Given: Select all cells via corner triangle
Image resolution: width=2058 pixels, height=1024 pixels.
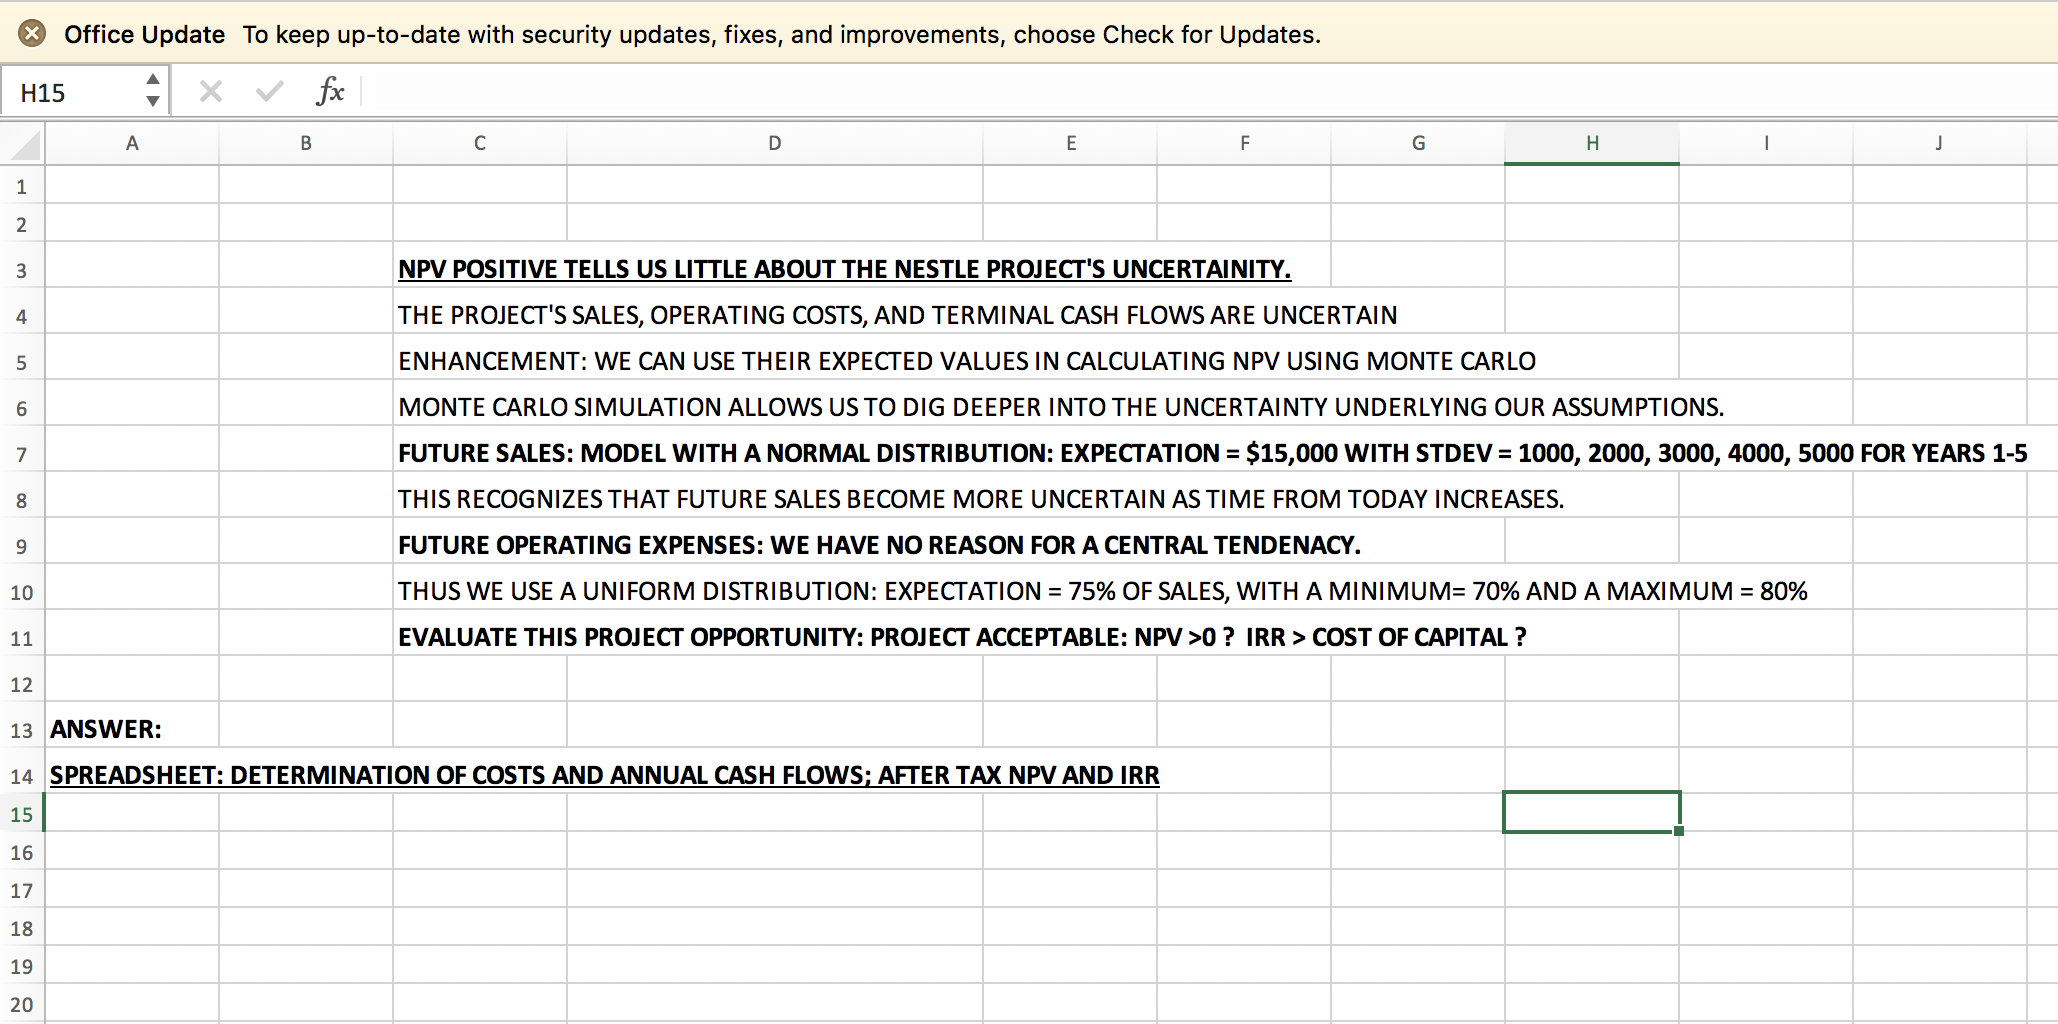Looking at the screenshot, I should pos(24,145).
